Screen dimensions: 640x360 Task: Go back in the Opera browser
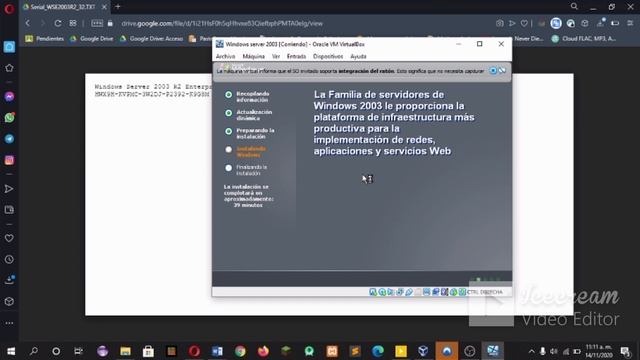28,23
